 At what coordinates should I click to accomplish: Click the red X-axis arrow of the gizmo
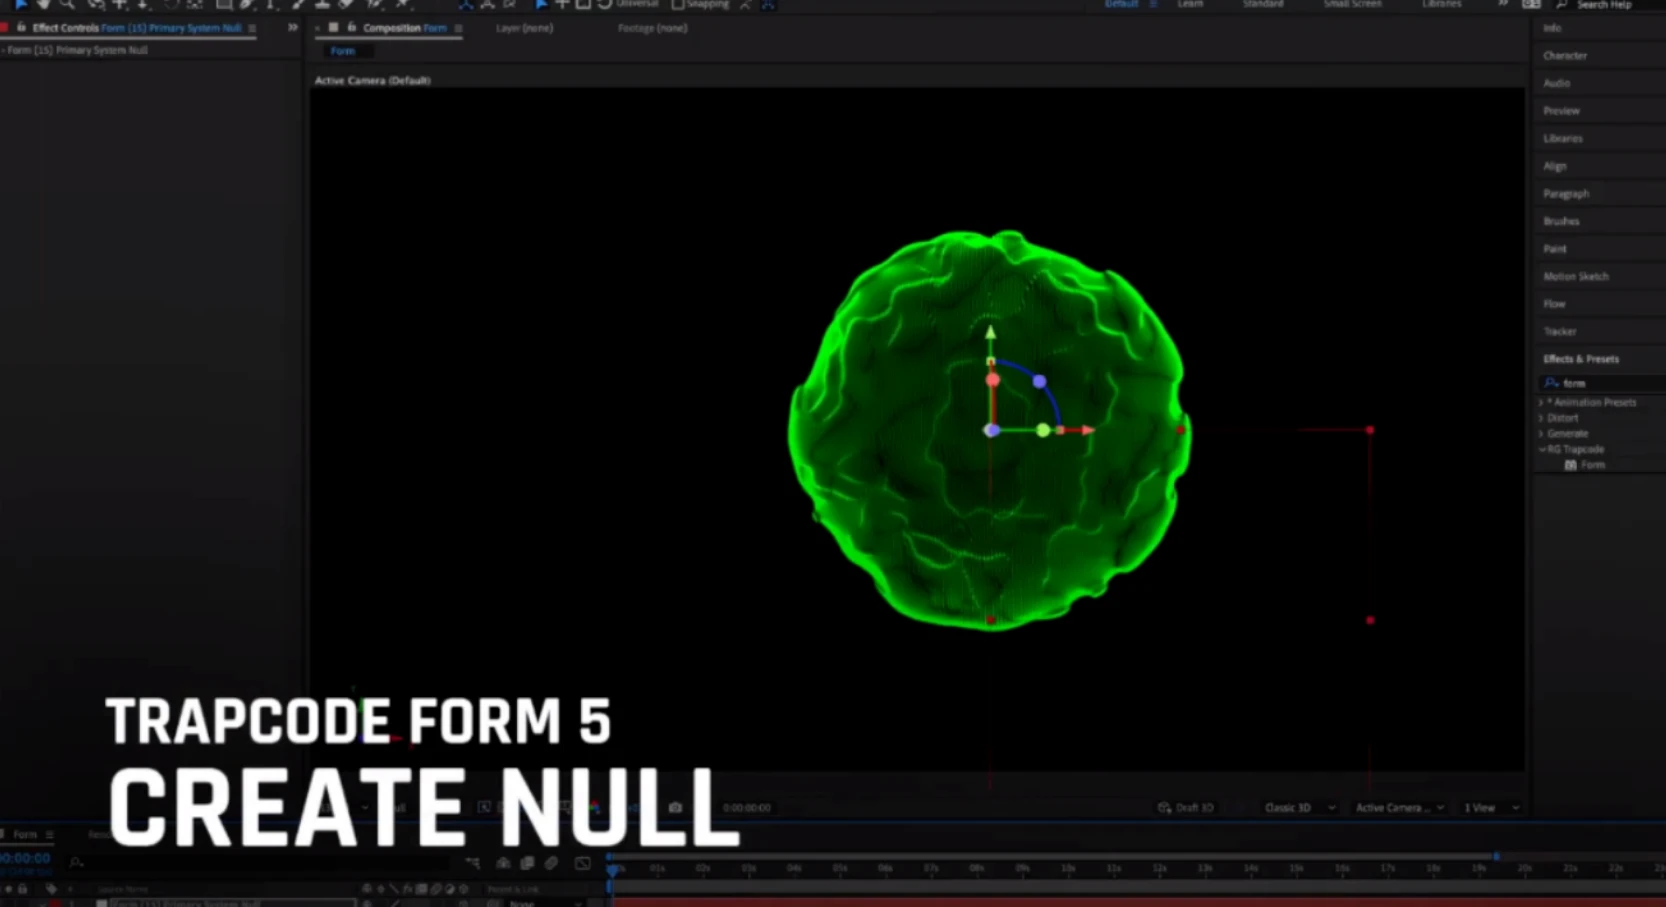click(x=1087, y=430)
